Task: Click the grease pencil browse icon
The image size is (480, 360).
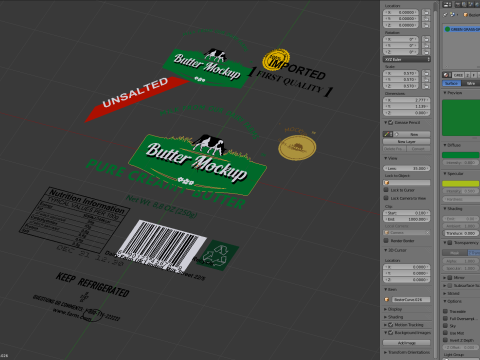Action: pyautogui.click(x=388, y=134)
